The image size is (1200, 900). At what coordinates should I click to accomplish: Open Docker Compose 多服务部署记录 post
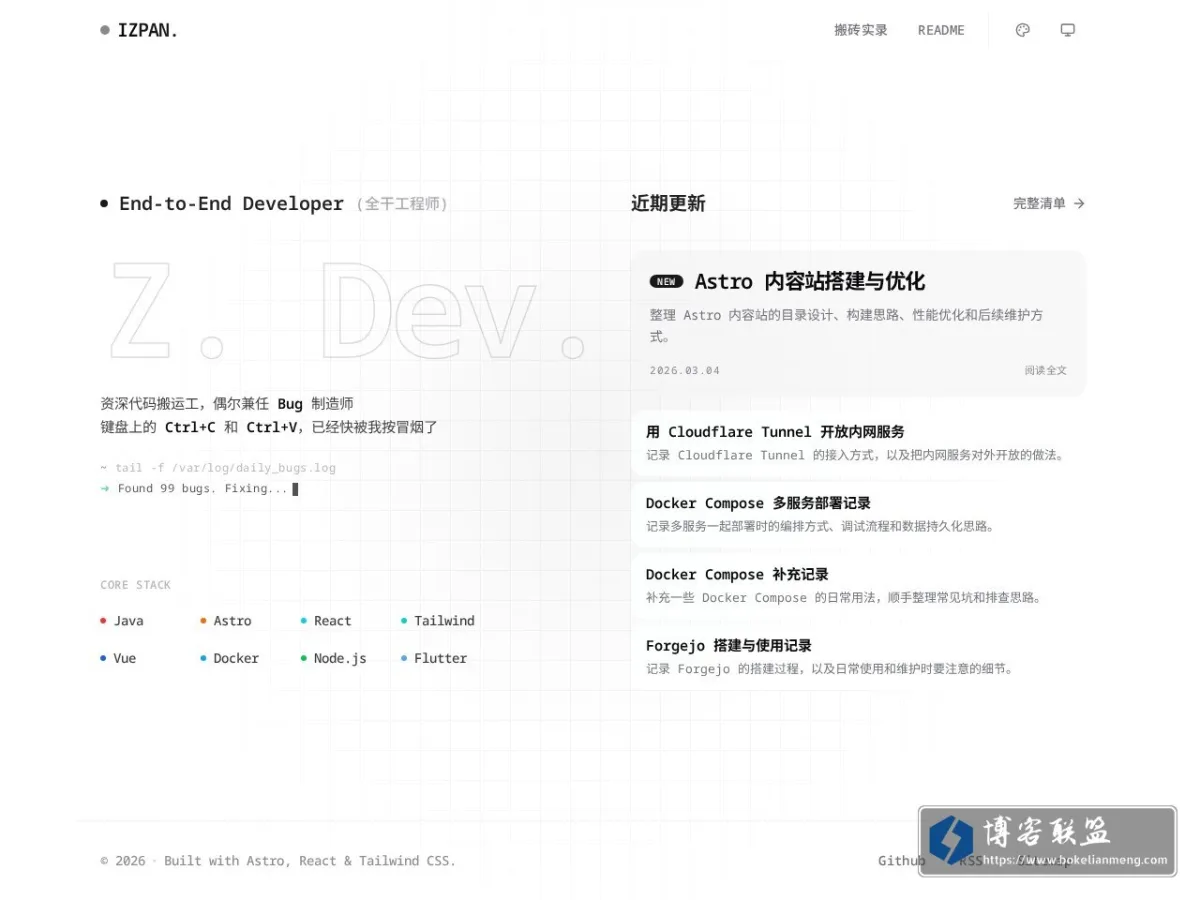pos(858,514)
